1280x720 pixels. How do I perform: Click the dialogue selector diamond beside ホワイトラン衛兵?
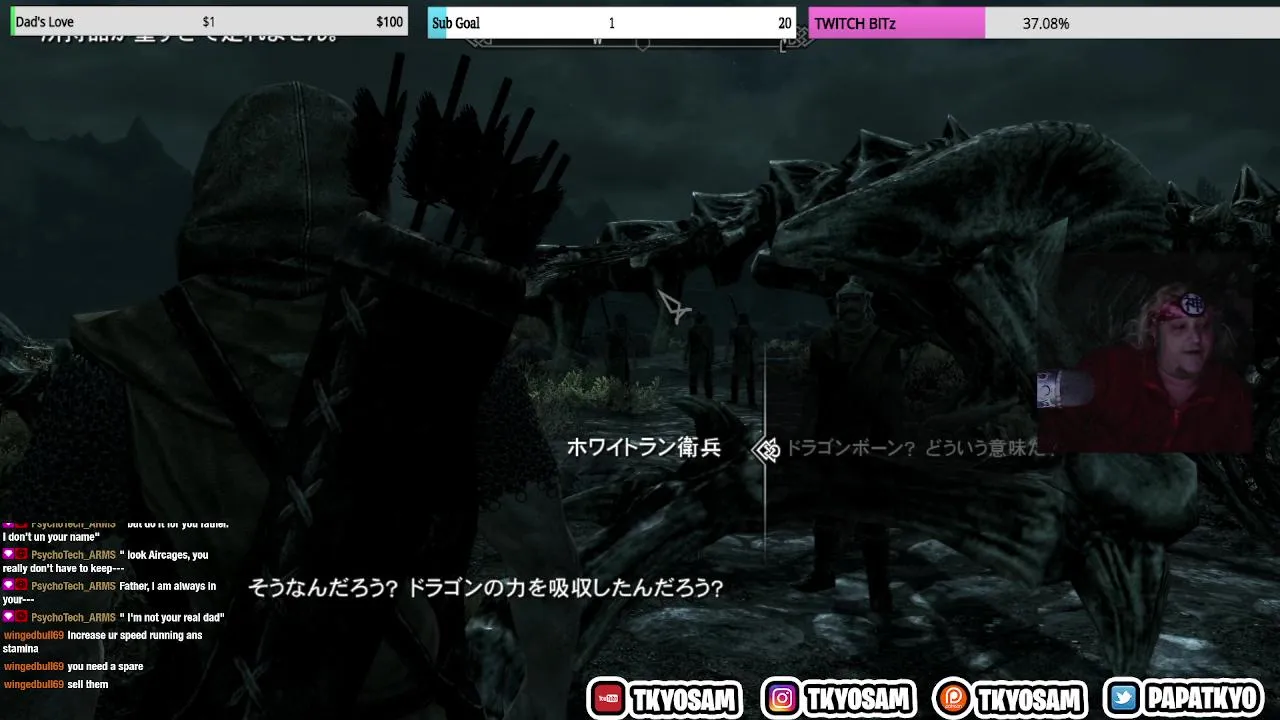(x=766, y=450)
